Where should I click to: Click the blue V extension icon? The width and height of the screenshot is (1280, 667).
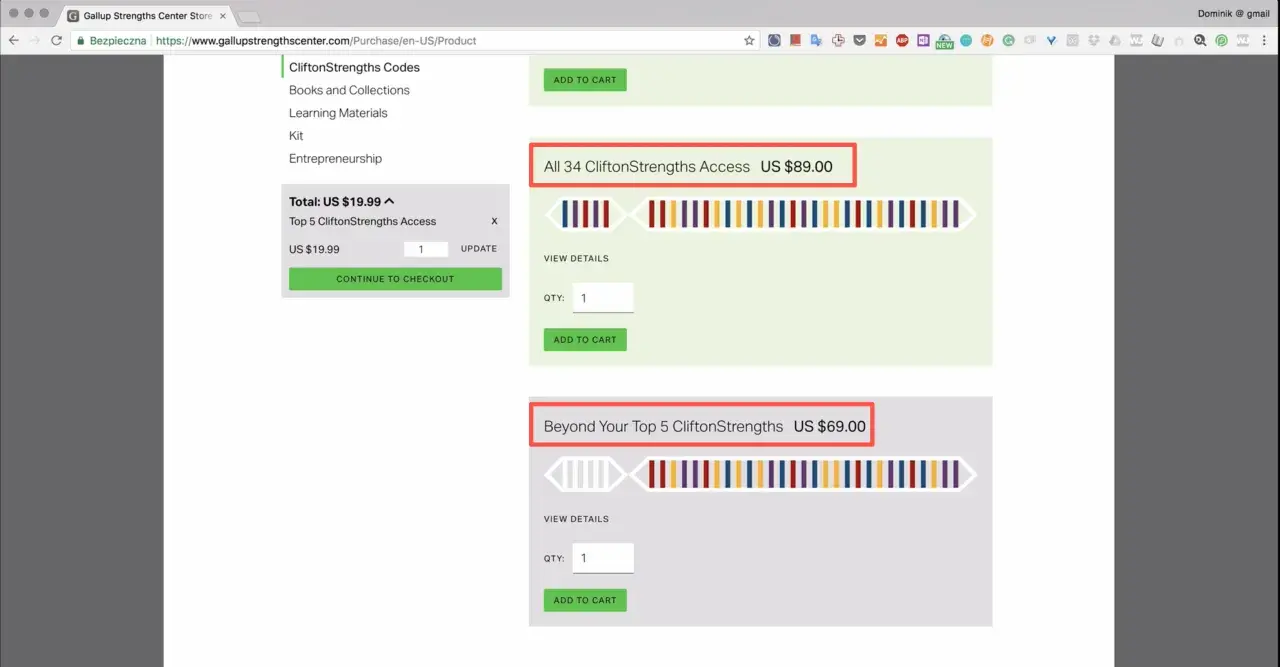pyautogui.click(x=1051, y=41)
